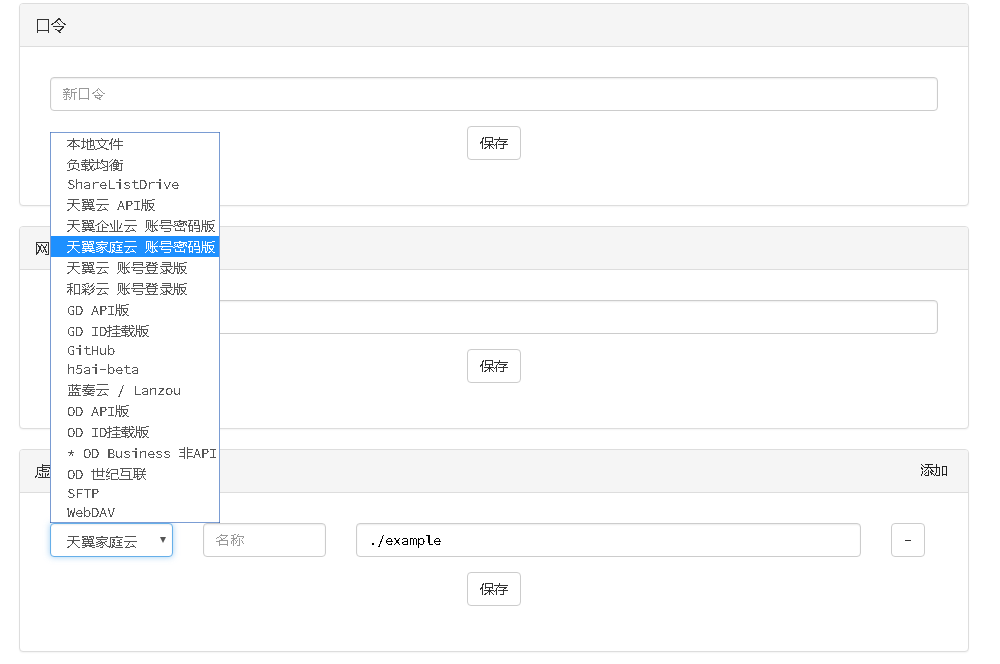Click the ./example path input field
This screenshot has width=1000, height=664.
(608, 540)
